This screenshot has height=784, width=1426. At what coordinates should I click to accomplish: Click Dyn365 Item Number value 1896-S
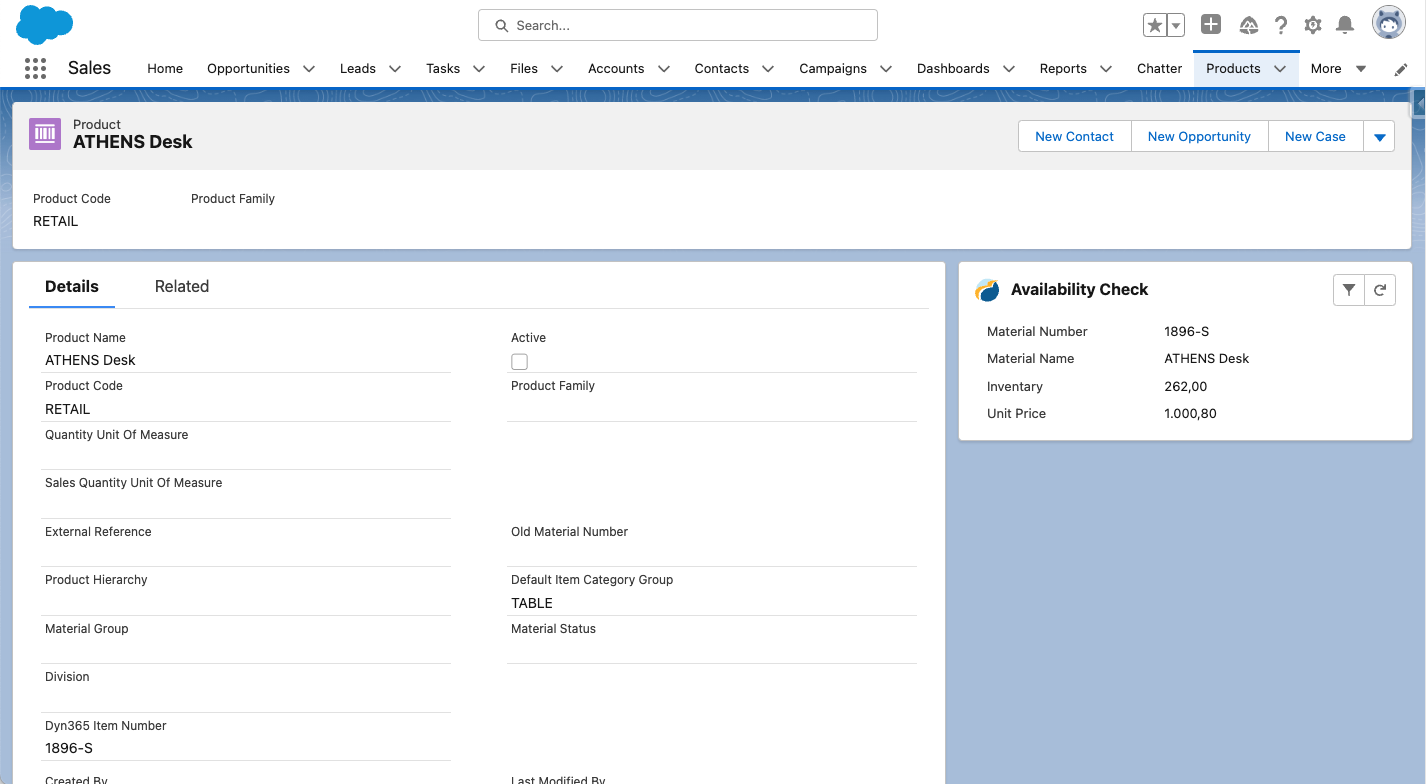(69, 748)
